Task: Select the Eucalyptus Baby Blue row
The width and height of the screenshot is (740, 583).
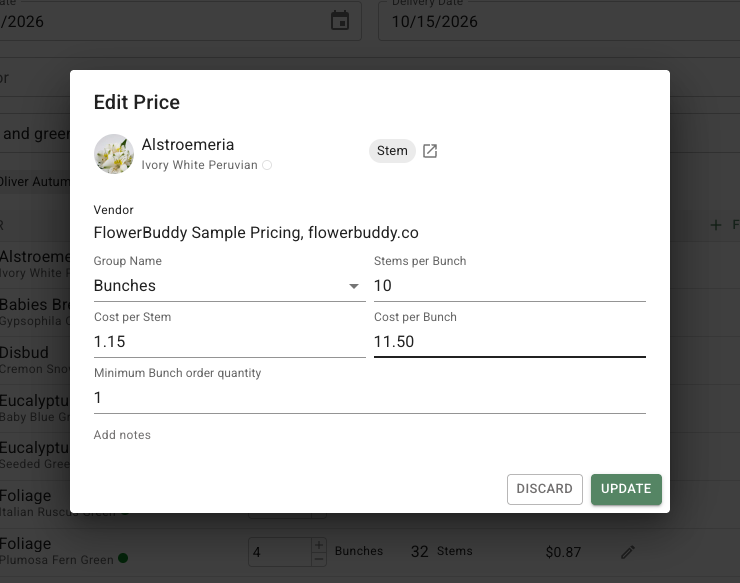Action: click(x=35, y=408)
